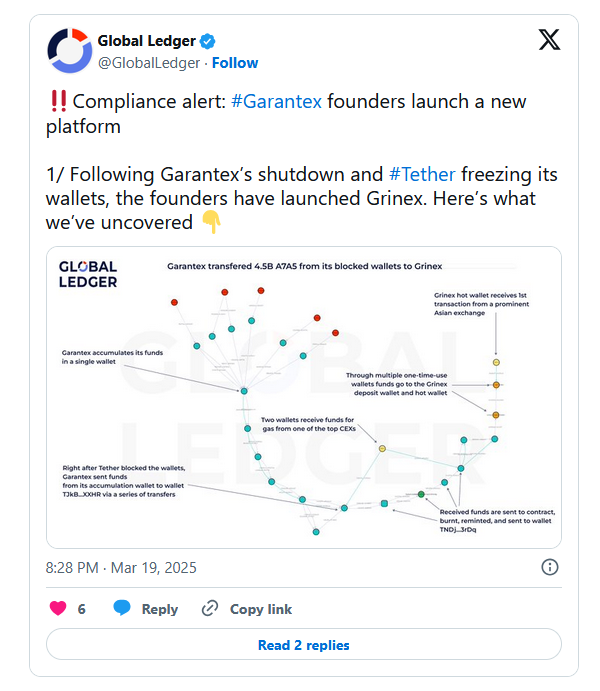The width and height of the screenshot is (600, 691).
Task: Click the Reply text label
Action: coord(160,609)
